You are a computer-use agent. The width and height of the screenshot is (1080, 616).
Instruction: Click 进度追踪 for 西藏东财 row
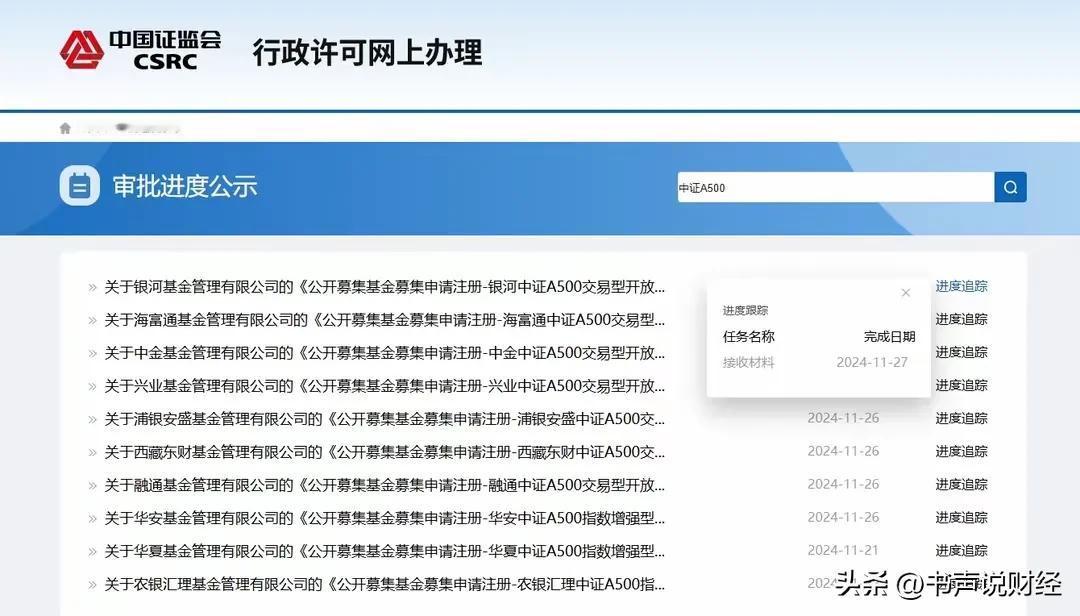click(x=962, y=451)
